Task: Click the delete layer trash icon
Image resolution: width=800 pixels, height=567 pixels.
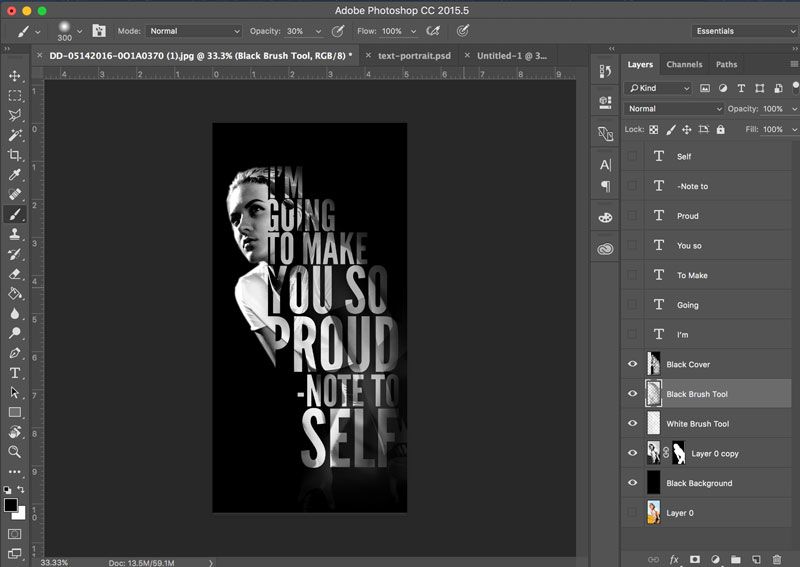Action: 776,559
